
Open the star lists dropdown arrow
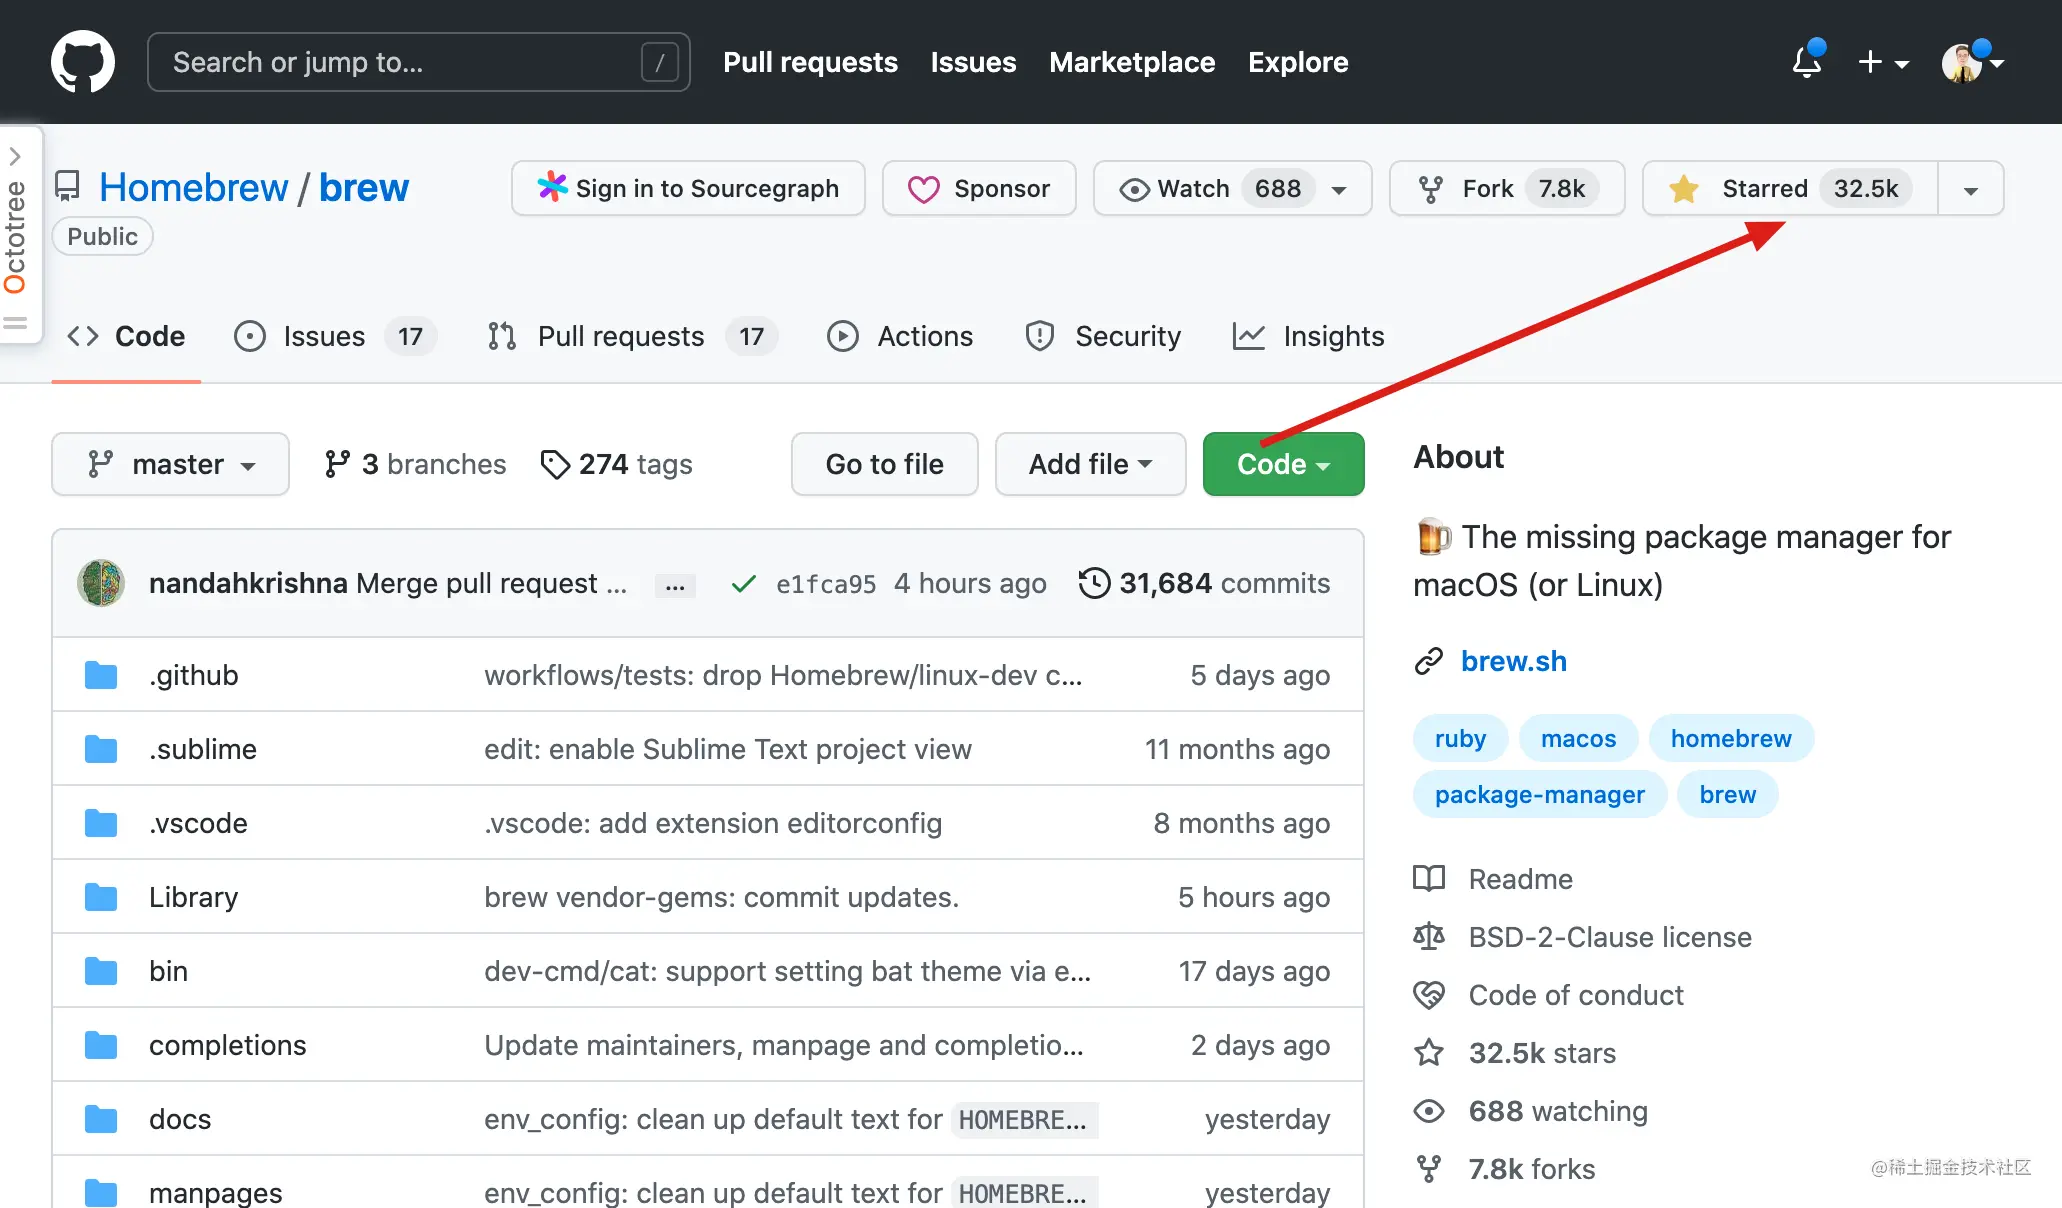[1971, 189]
